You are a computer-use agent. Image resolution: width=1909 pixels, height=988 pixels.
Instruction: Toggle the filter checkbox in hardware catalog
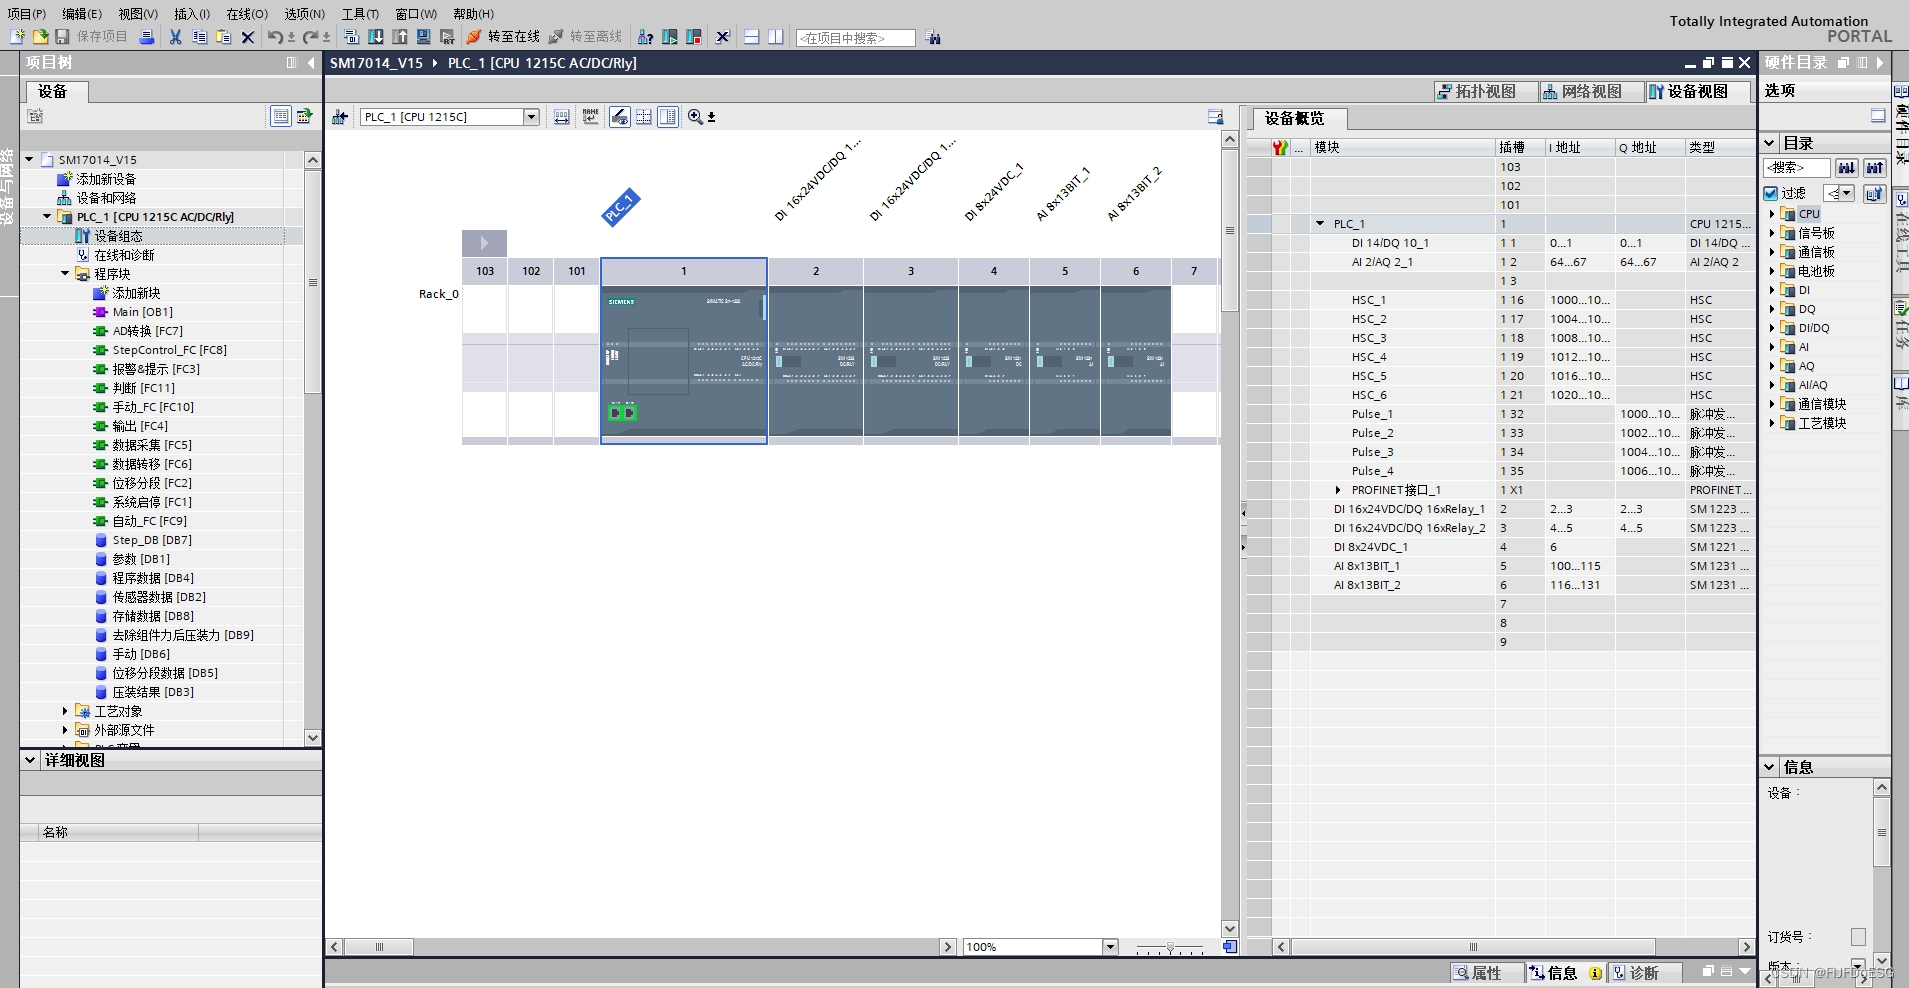click(1771, 193)
